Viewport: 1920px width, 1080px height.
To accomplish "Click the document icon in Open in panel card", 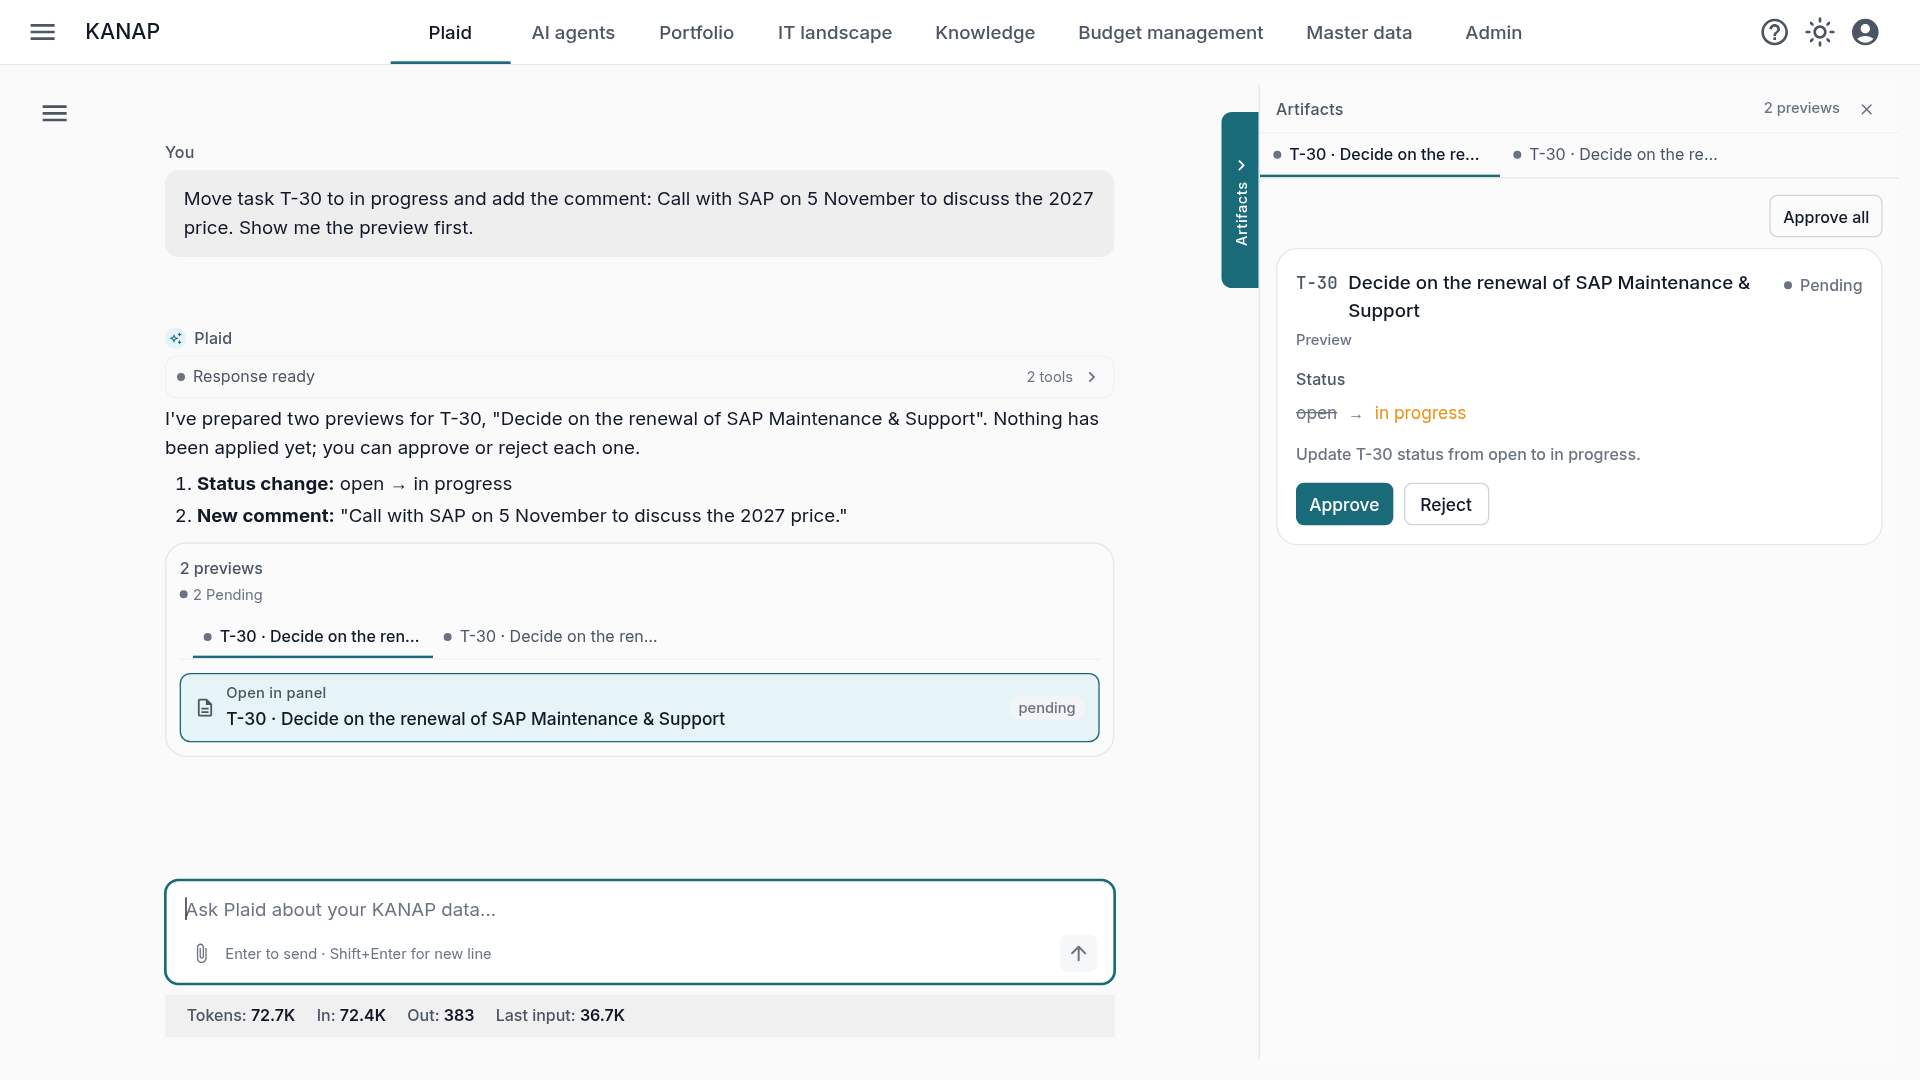I will coord(205,708).
